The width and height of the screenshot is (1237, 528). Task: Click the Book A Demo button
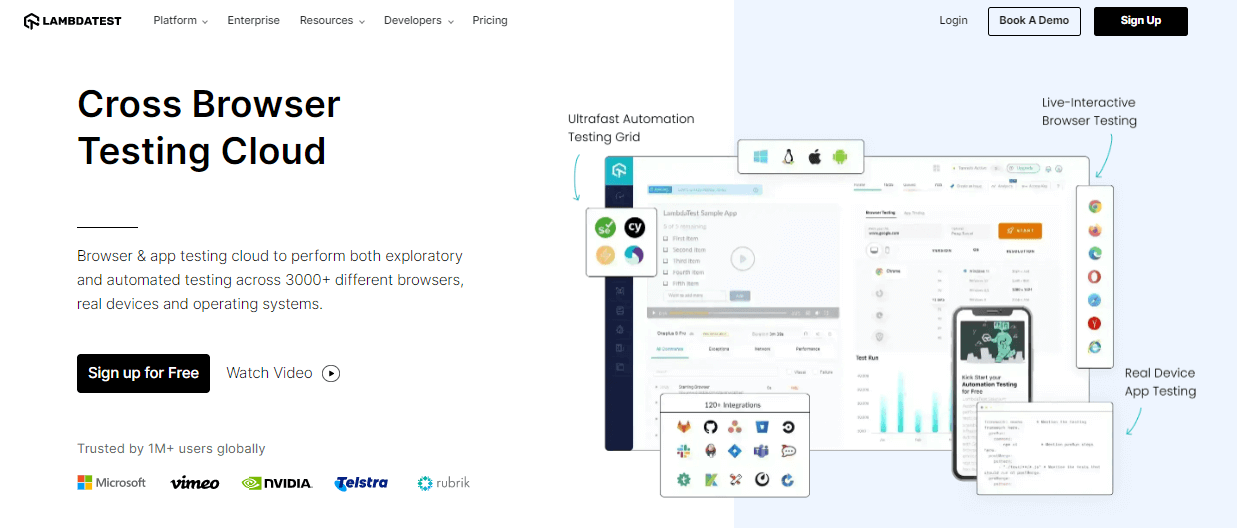click(x=1034, y=21)
